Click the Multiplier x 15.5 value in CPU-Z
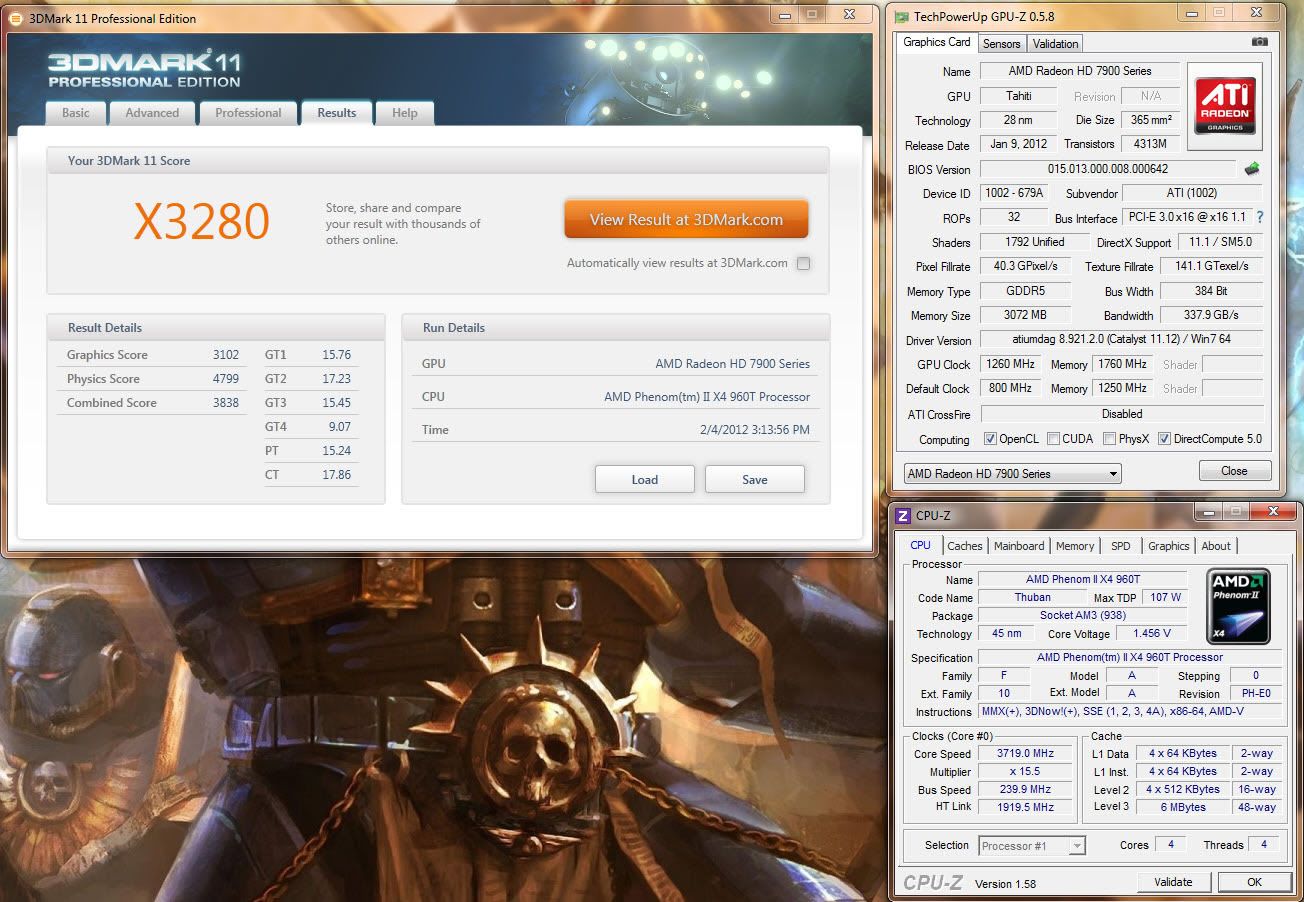 1025,772
